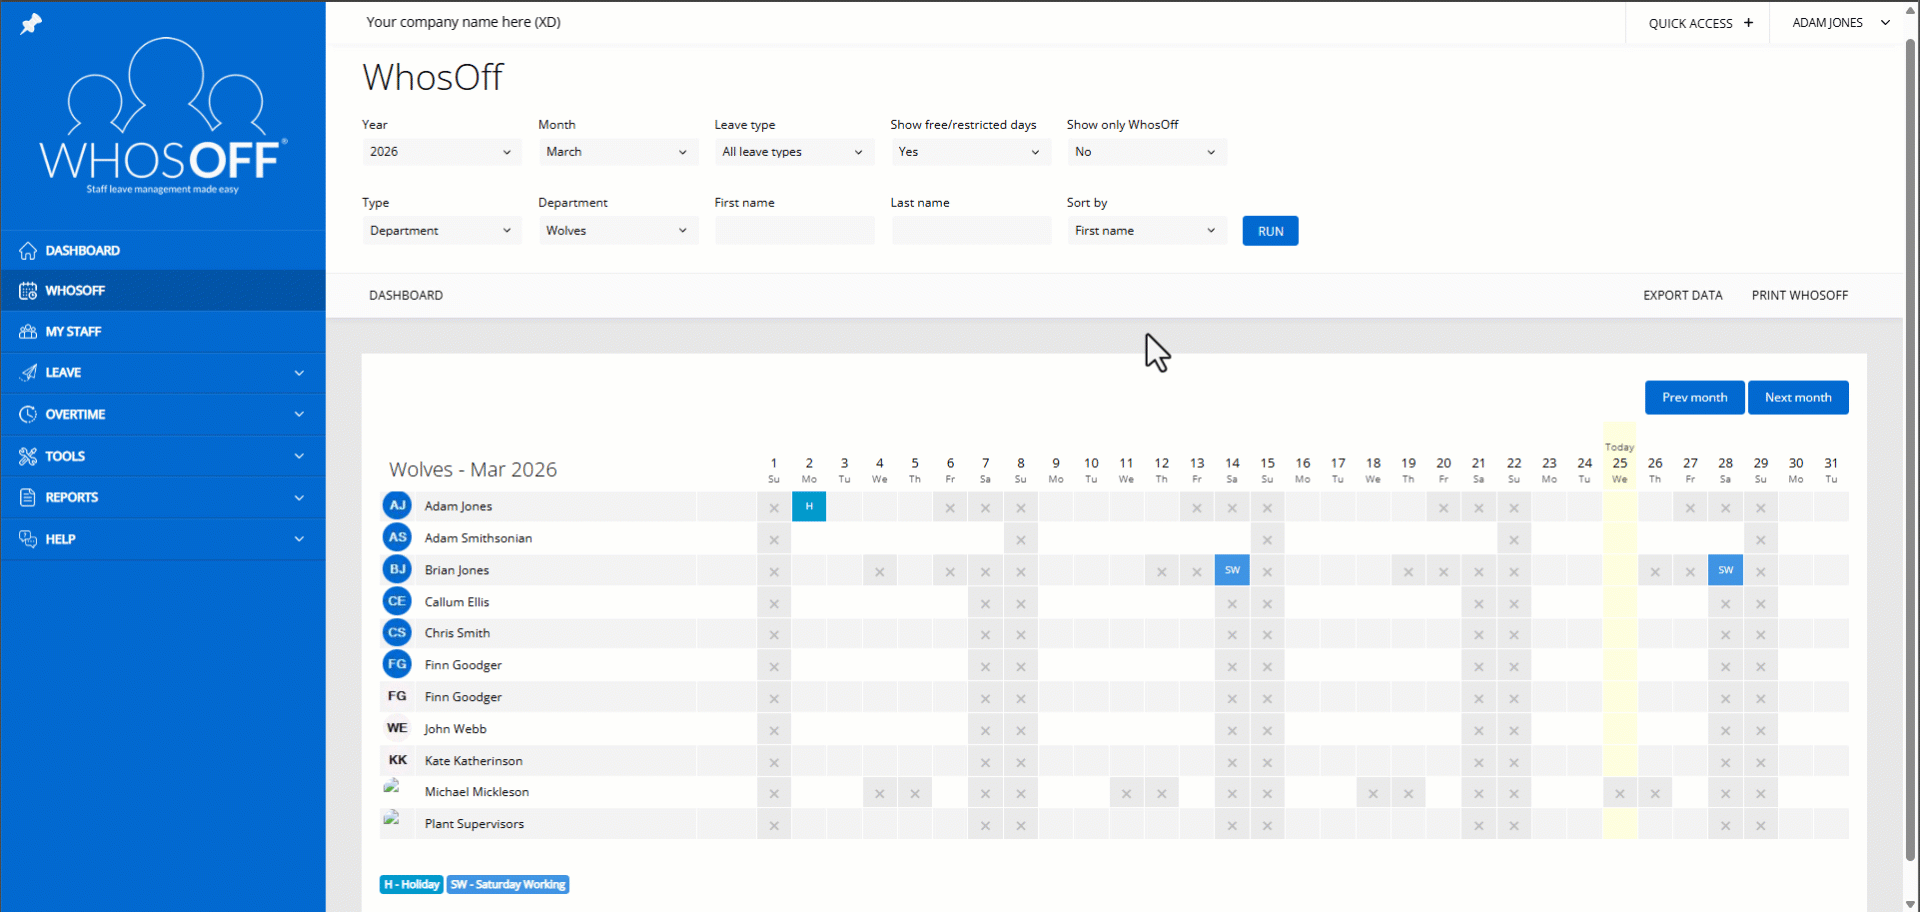Expand the Overtime menu chevron
The image size is (1920, 912).
299,414
